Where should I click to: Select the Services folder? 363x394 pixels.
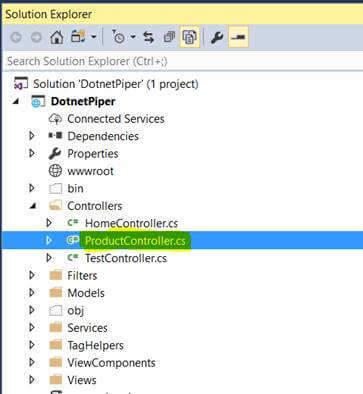pos(87,328)
